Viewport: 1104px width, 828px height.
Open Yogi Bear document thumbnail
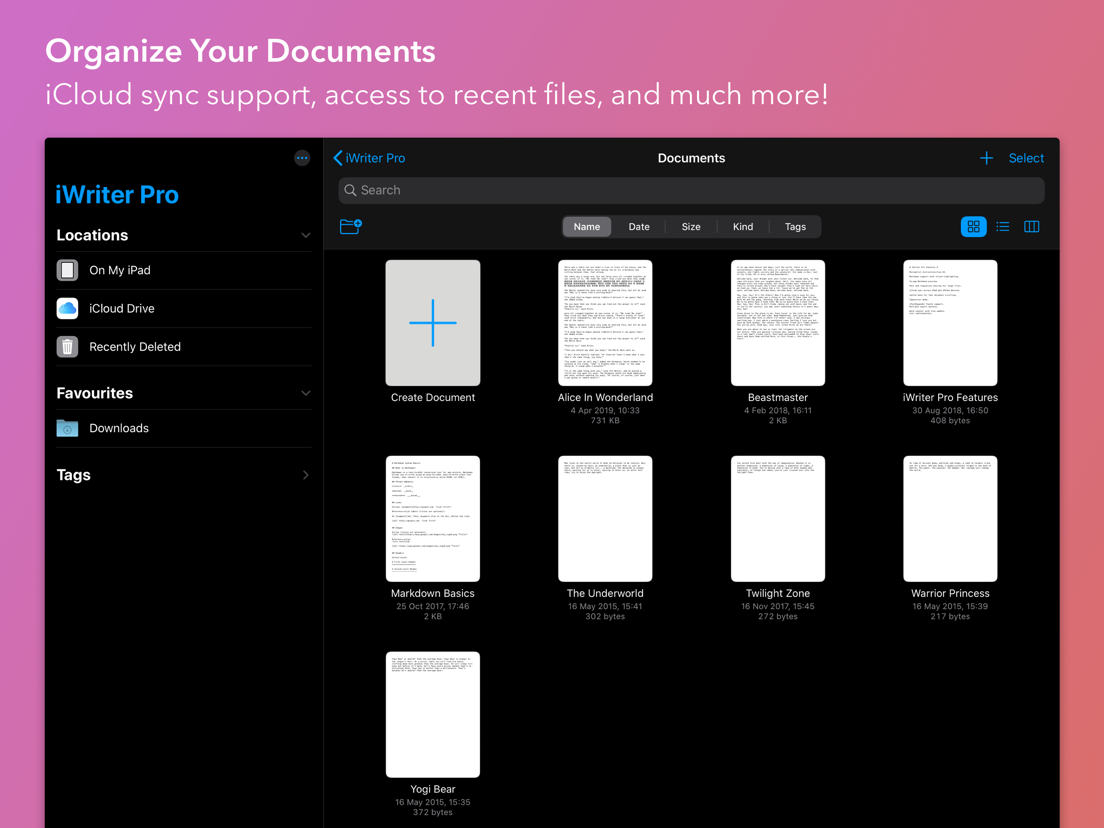(x=433, y=715)
